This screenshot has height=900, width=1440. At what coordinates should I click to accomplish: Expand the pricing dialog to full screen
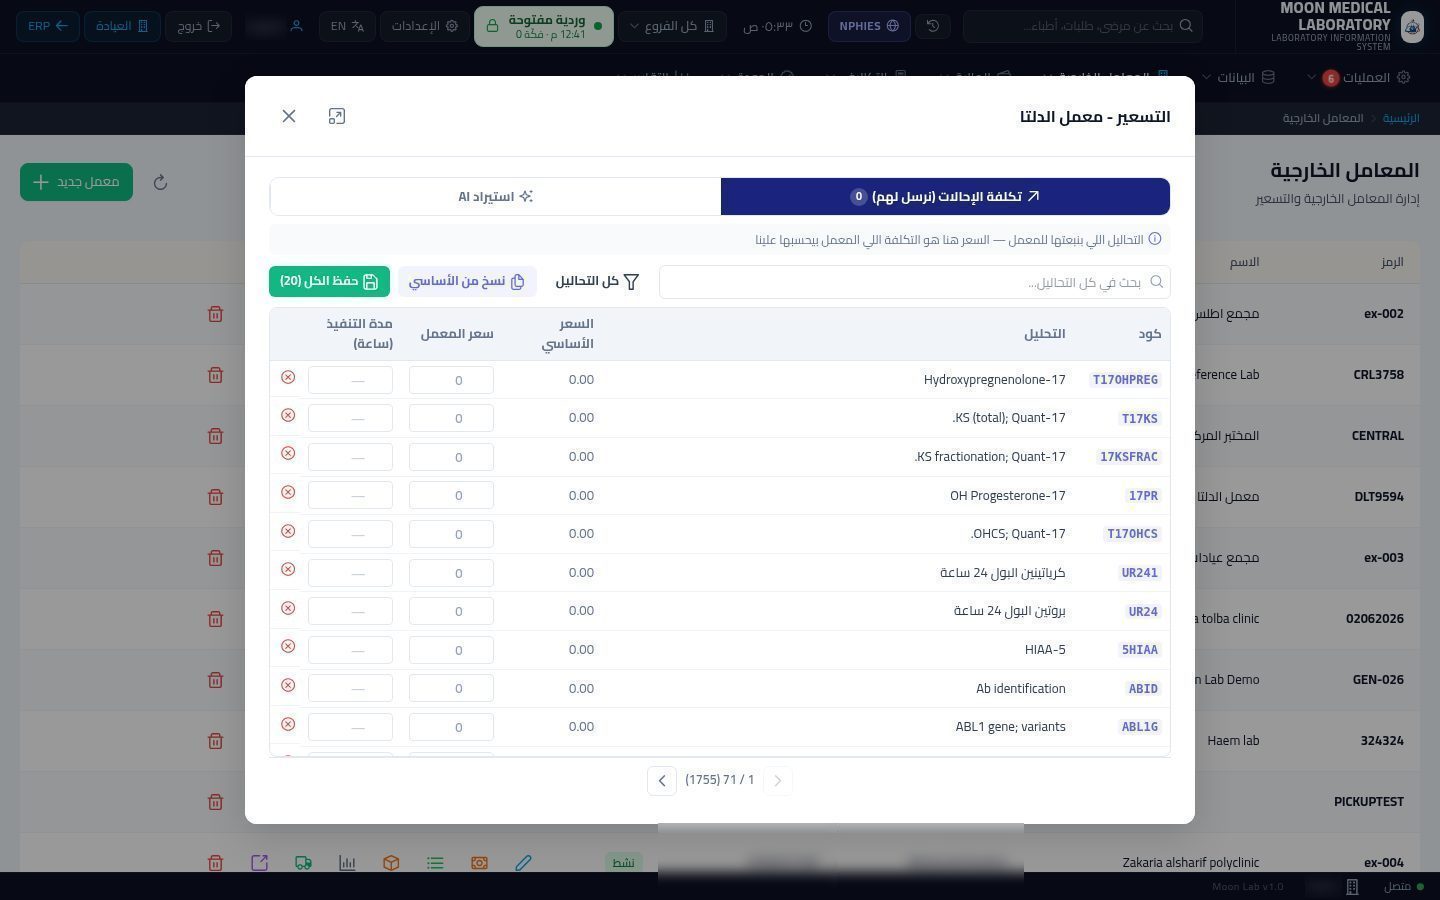point(337,116)
